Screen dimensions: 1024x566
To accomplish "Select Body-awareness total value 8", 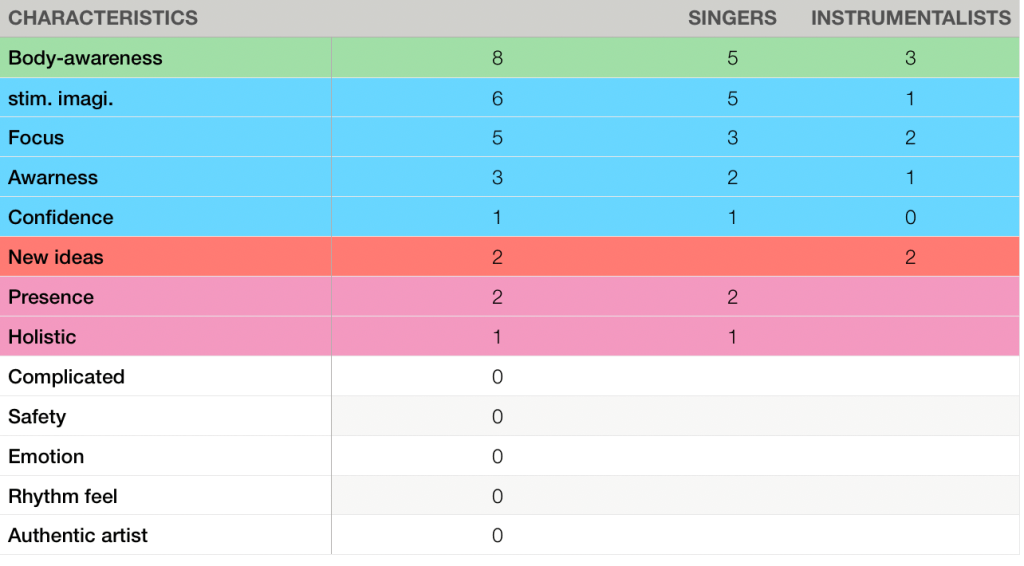I will tap(497, 58).
